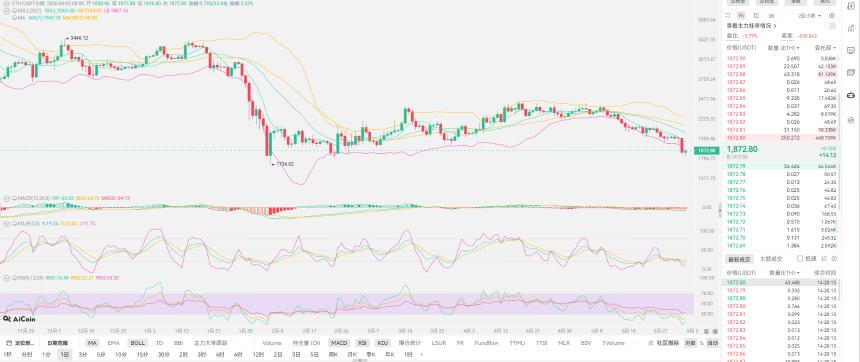Screen dimensions: 860x362
Task: Open the 数量(ETH) dropdown in order book
Action: pos(785,48)
